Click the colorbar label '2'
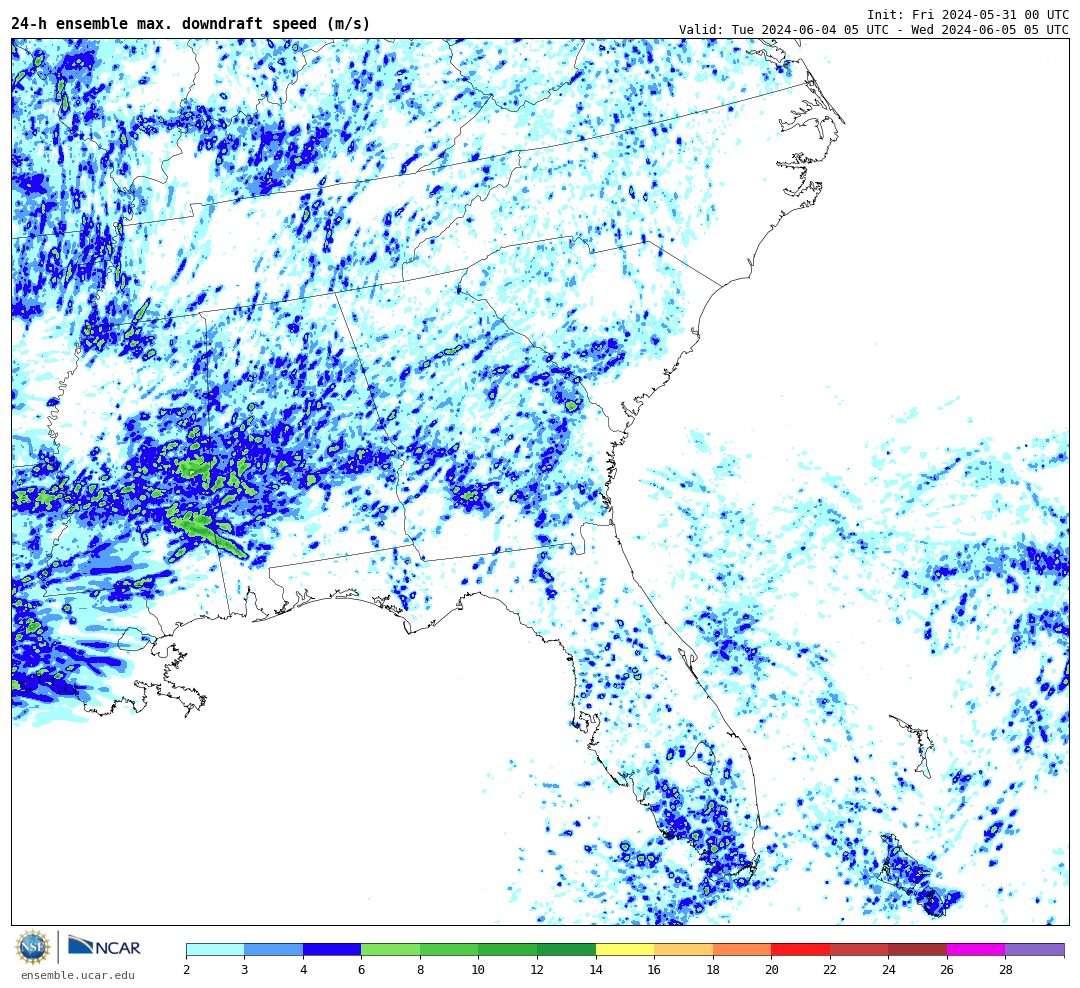Screen dimensions: 1080x988 187,969
